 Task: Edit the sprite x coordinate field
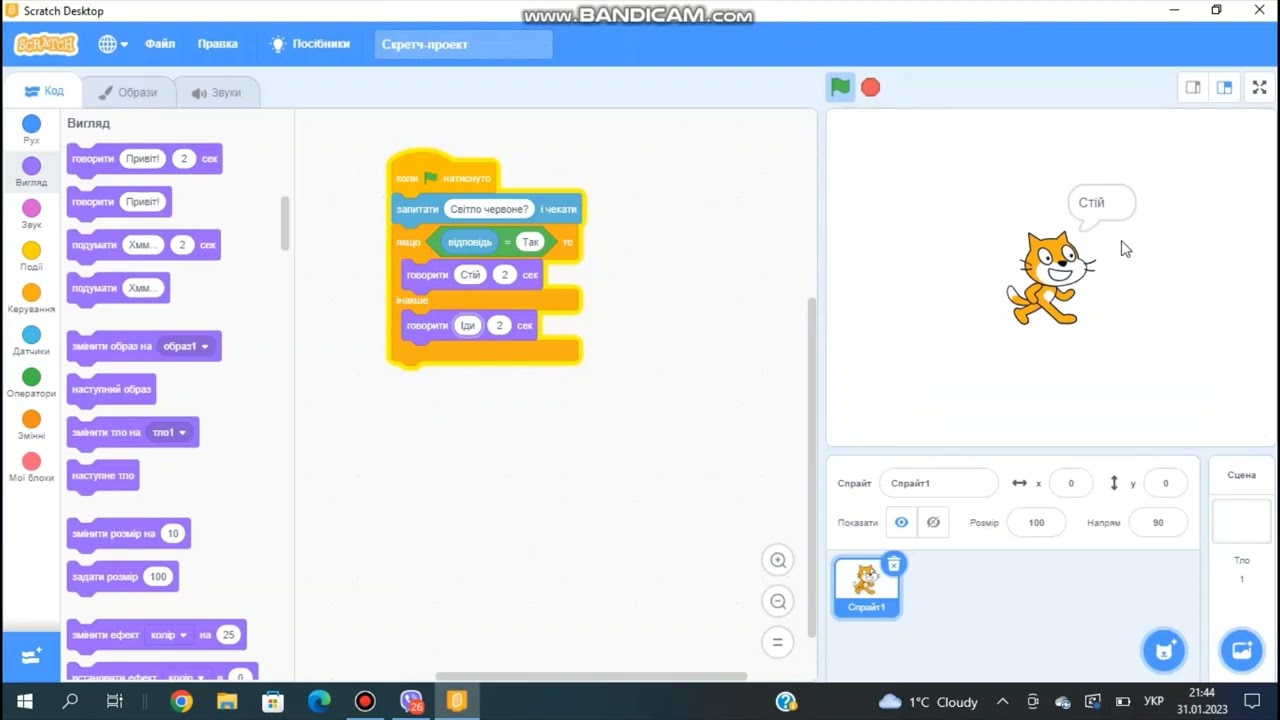pos(1070,483)
